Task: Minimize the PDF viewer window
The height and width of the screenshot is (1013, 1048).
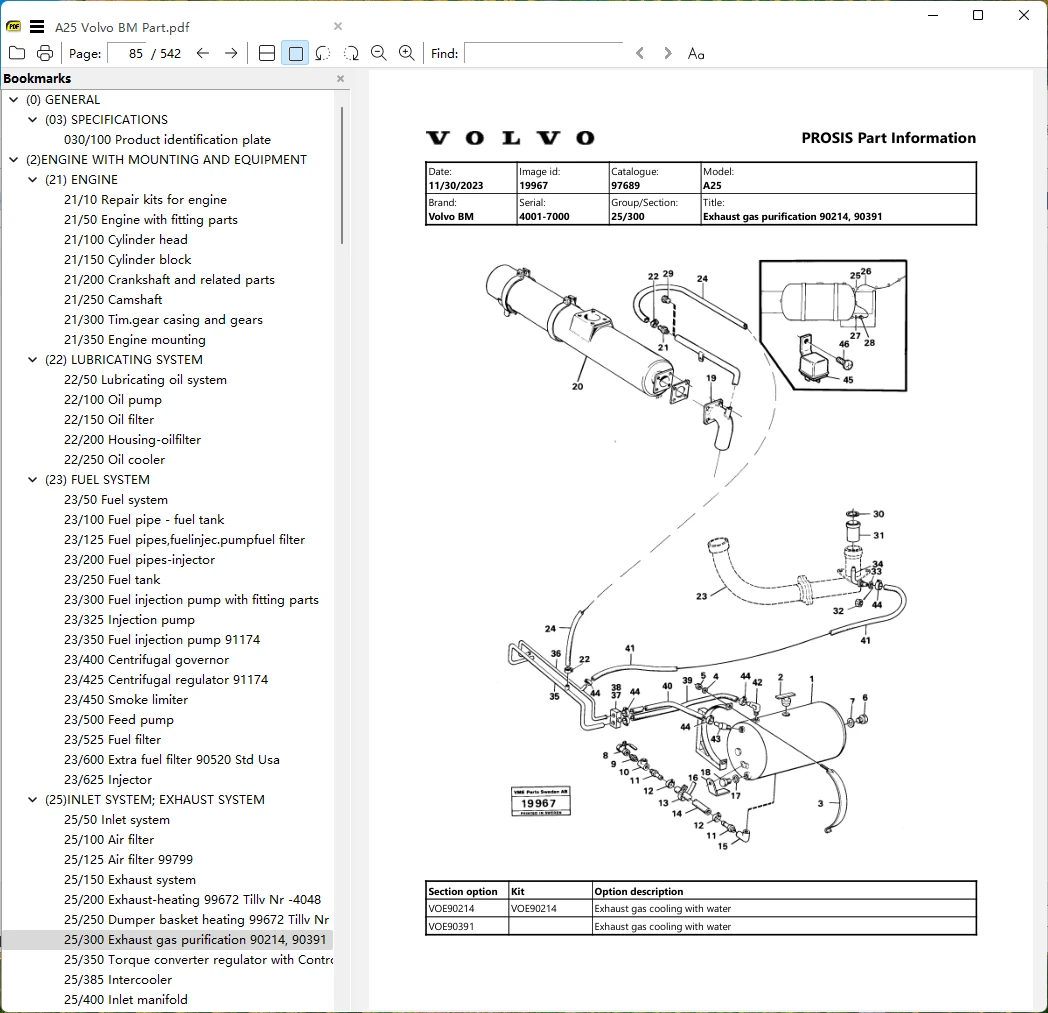Action: coord(933,15)
